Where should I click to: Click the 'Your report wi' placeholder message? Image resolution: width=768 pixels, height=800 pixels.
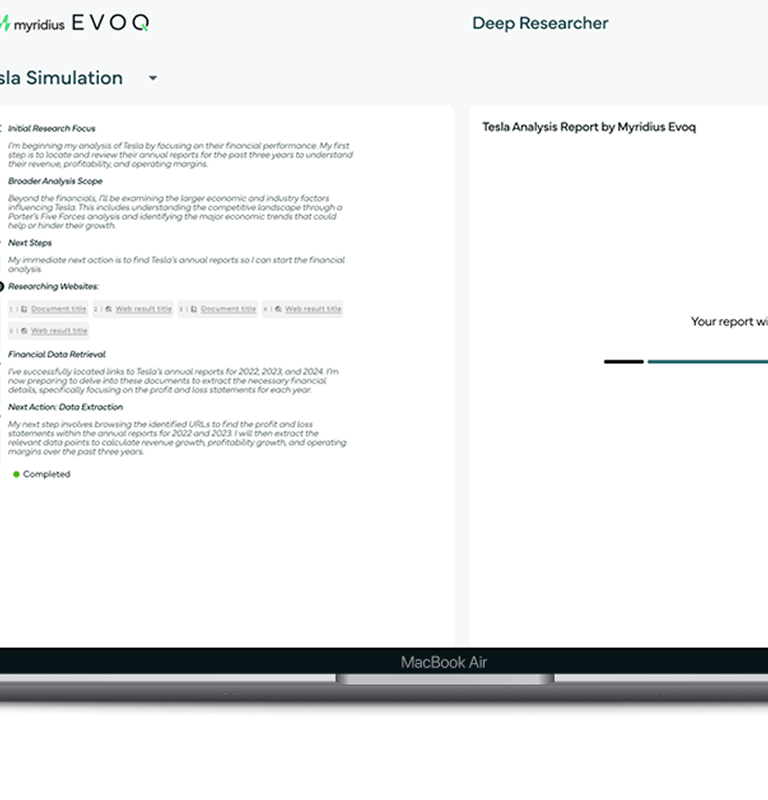[729, 322]
